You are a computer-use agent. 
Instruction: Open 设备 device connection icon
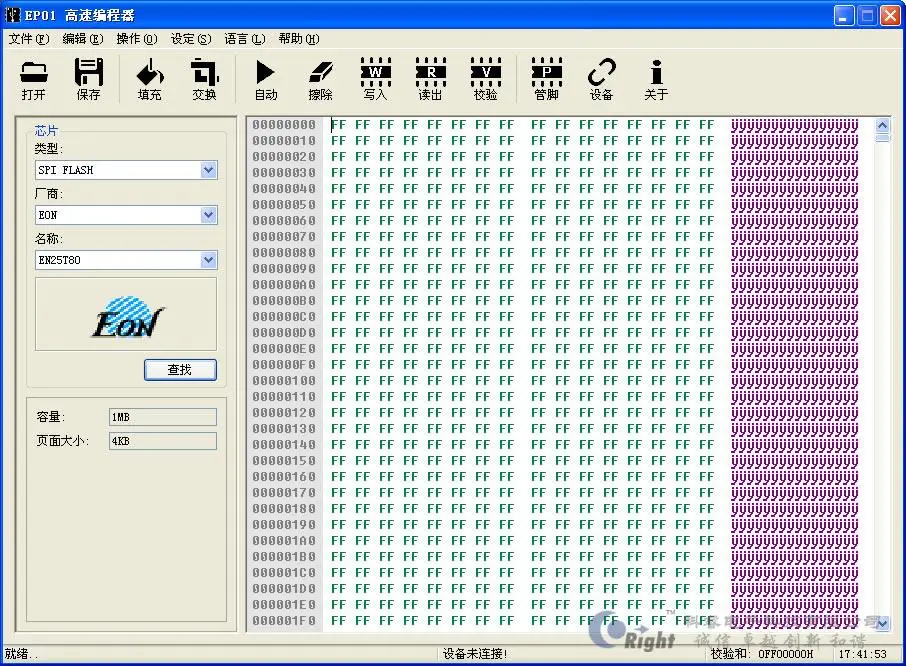click(601, 79)
